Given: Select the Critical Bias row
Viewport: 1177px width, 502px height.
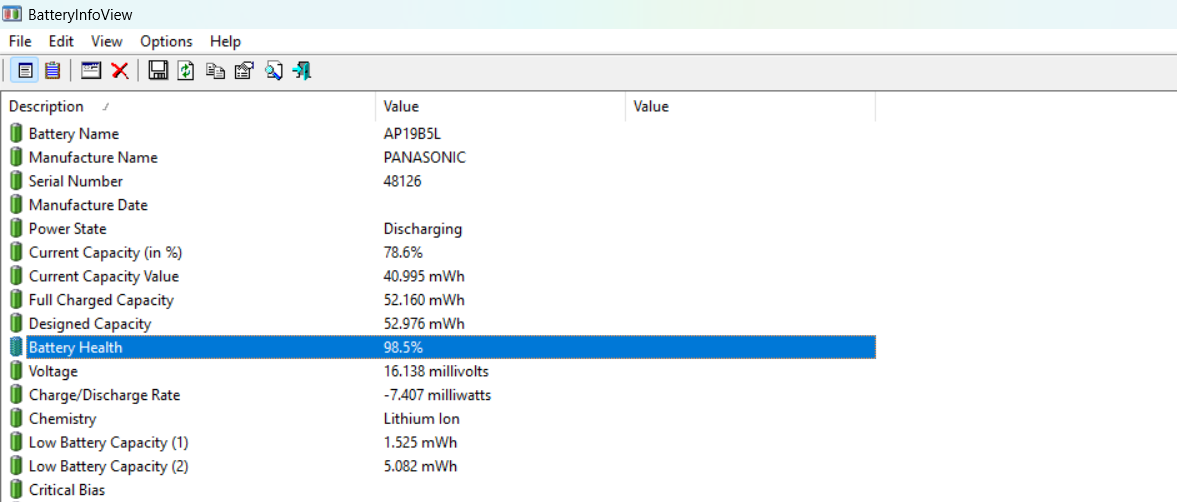Looking at the screenshot, I should point(439,490).
